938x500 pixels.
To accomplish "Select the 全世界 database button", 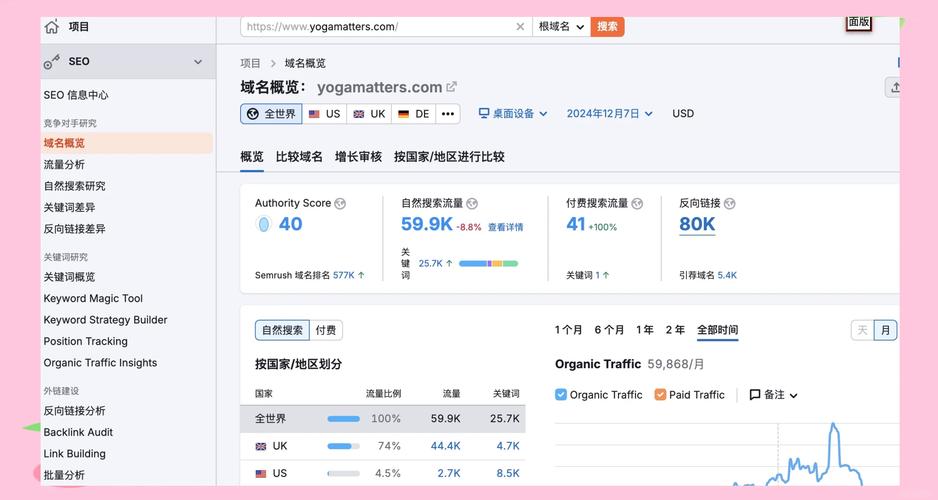I will click(272, 114).
